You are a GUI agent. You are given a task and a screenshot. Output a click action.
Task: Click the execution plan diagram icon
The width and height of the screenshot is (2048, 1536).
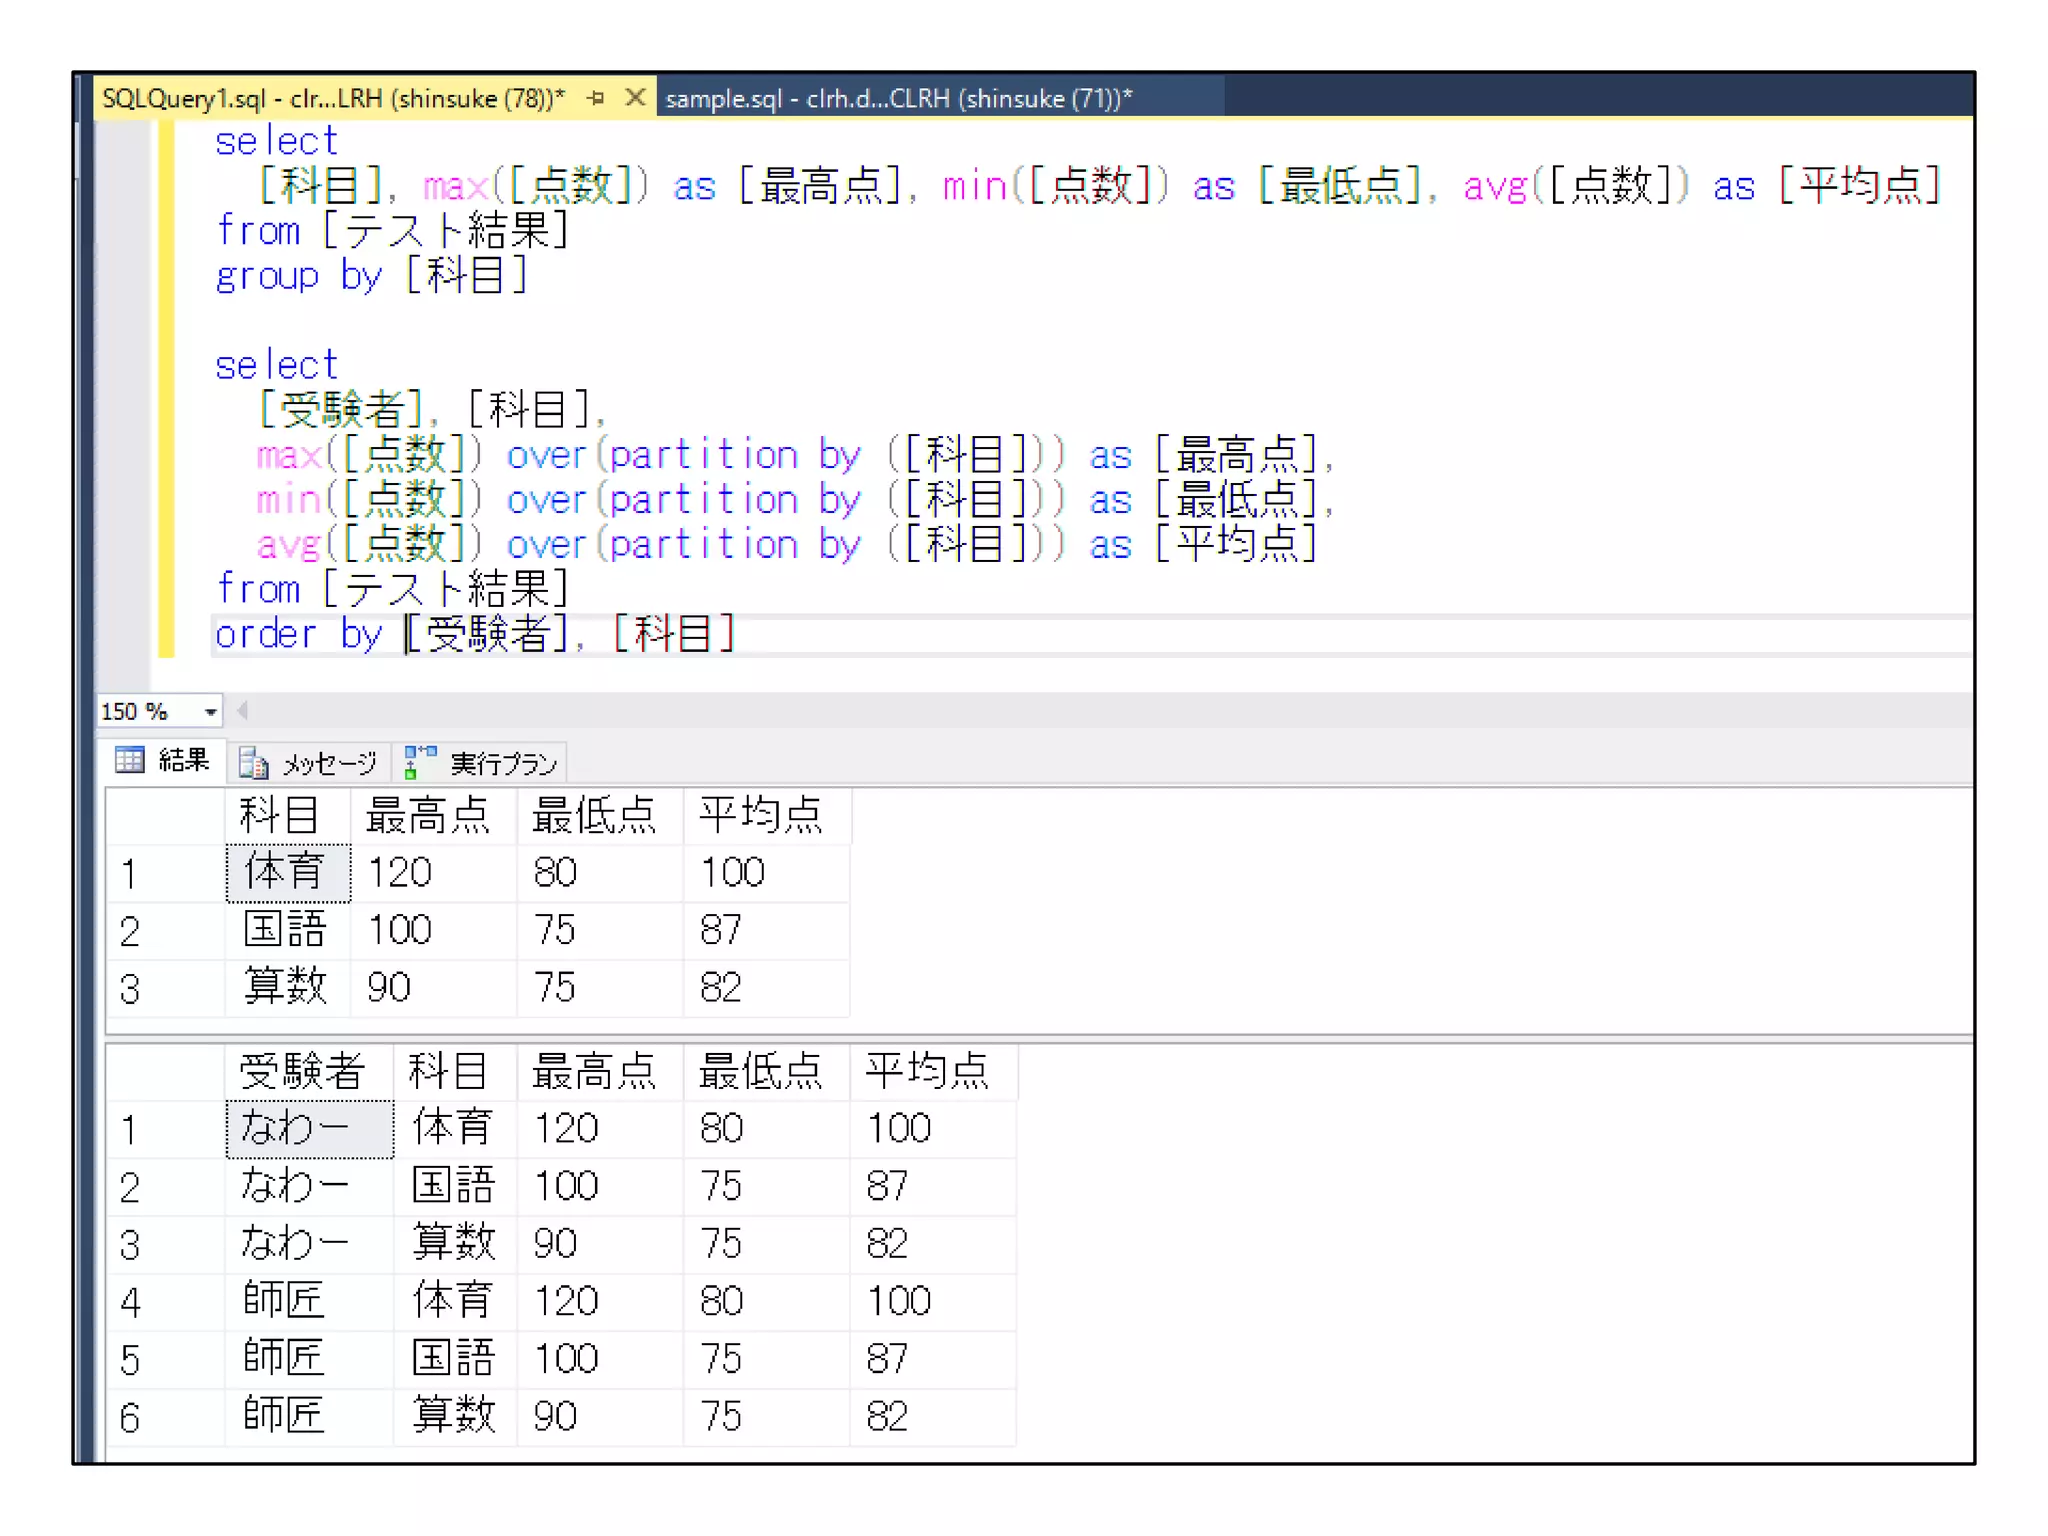click(x=420, y=762)
